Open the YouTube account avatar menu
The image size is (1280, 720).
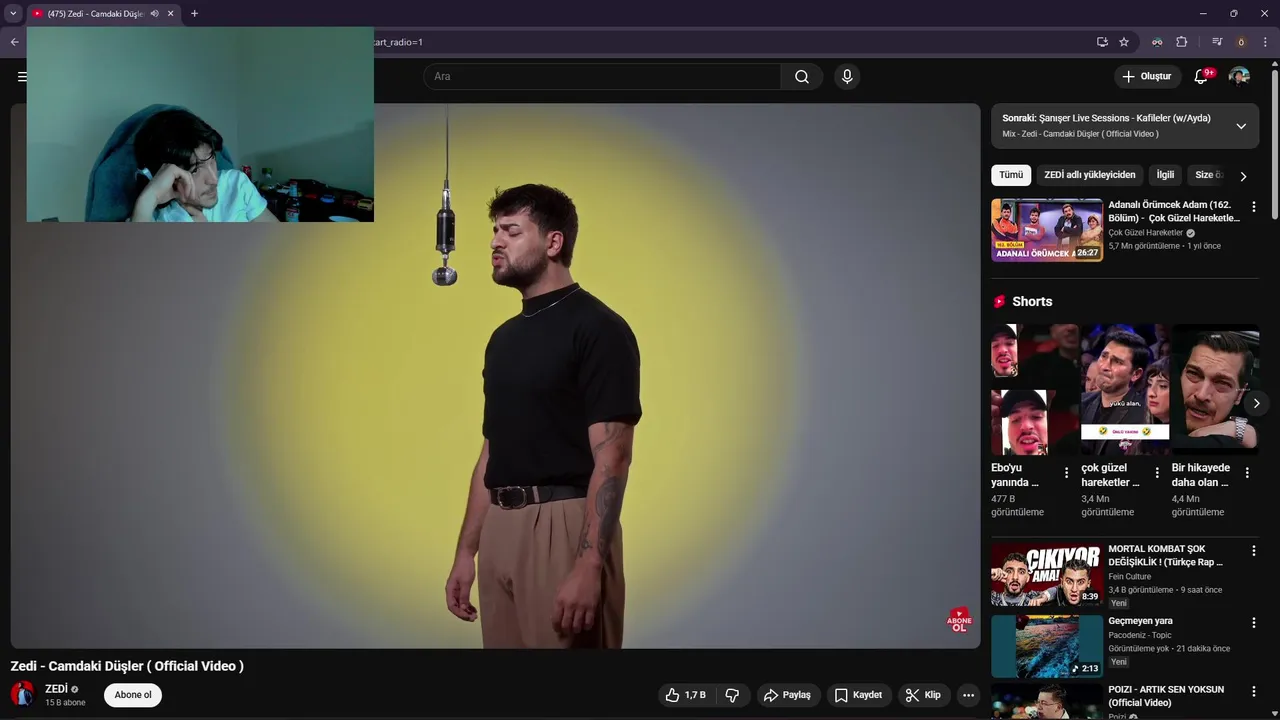[x=1239, y=77]
